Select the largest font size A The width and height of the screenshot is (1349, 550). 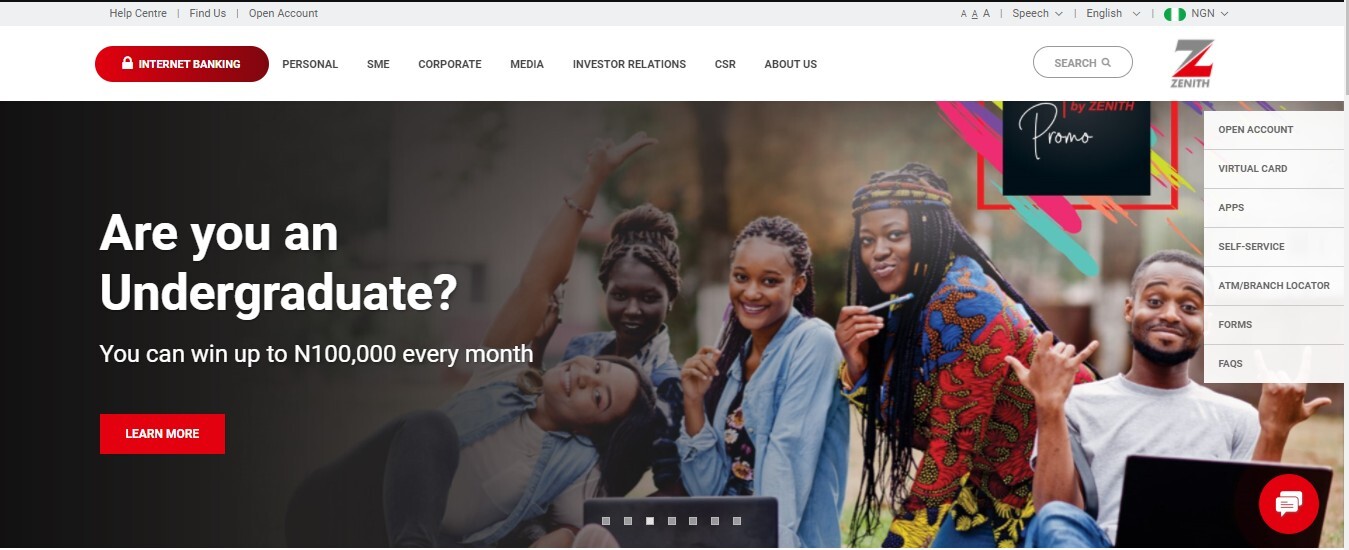(986, 14)
